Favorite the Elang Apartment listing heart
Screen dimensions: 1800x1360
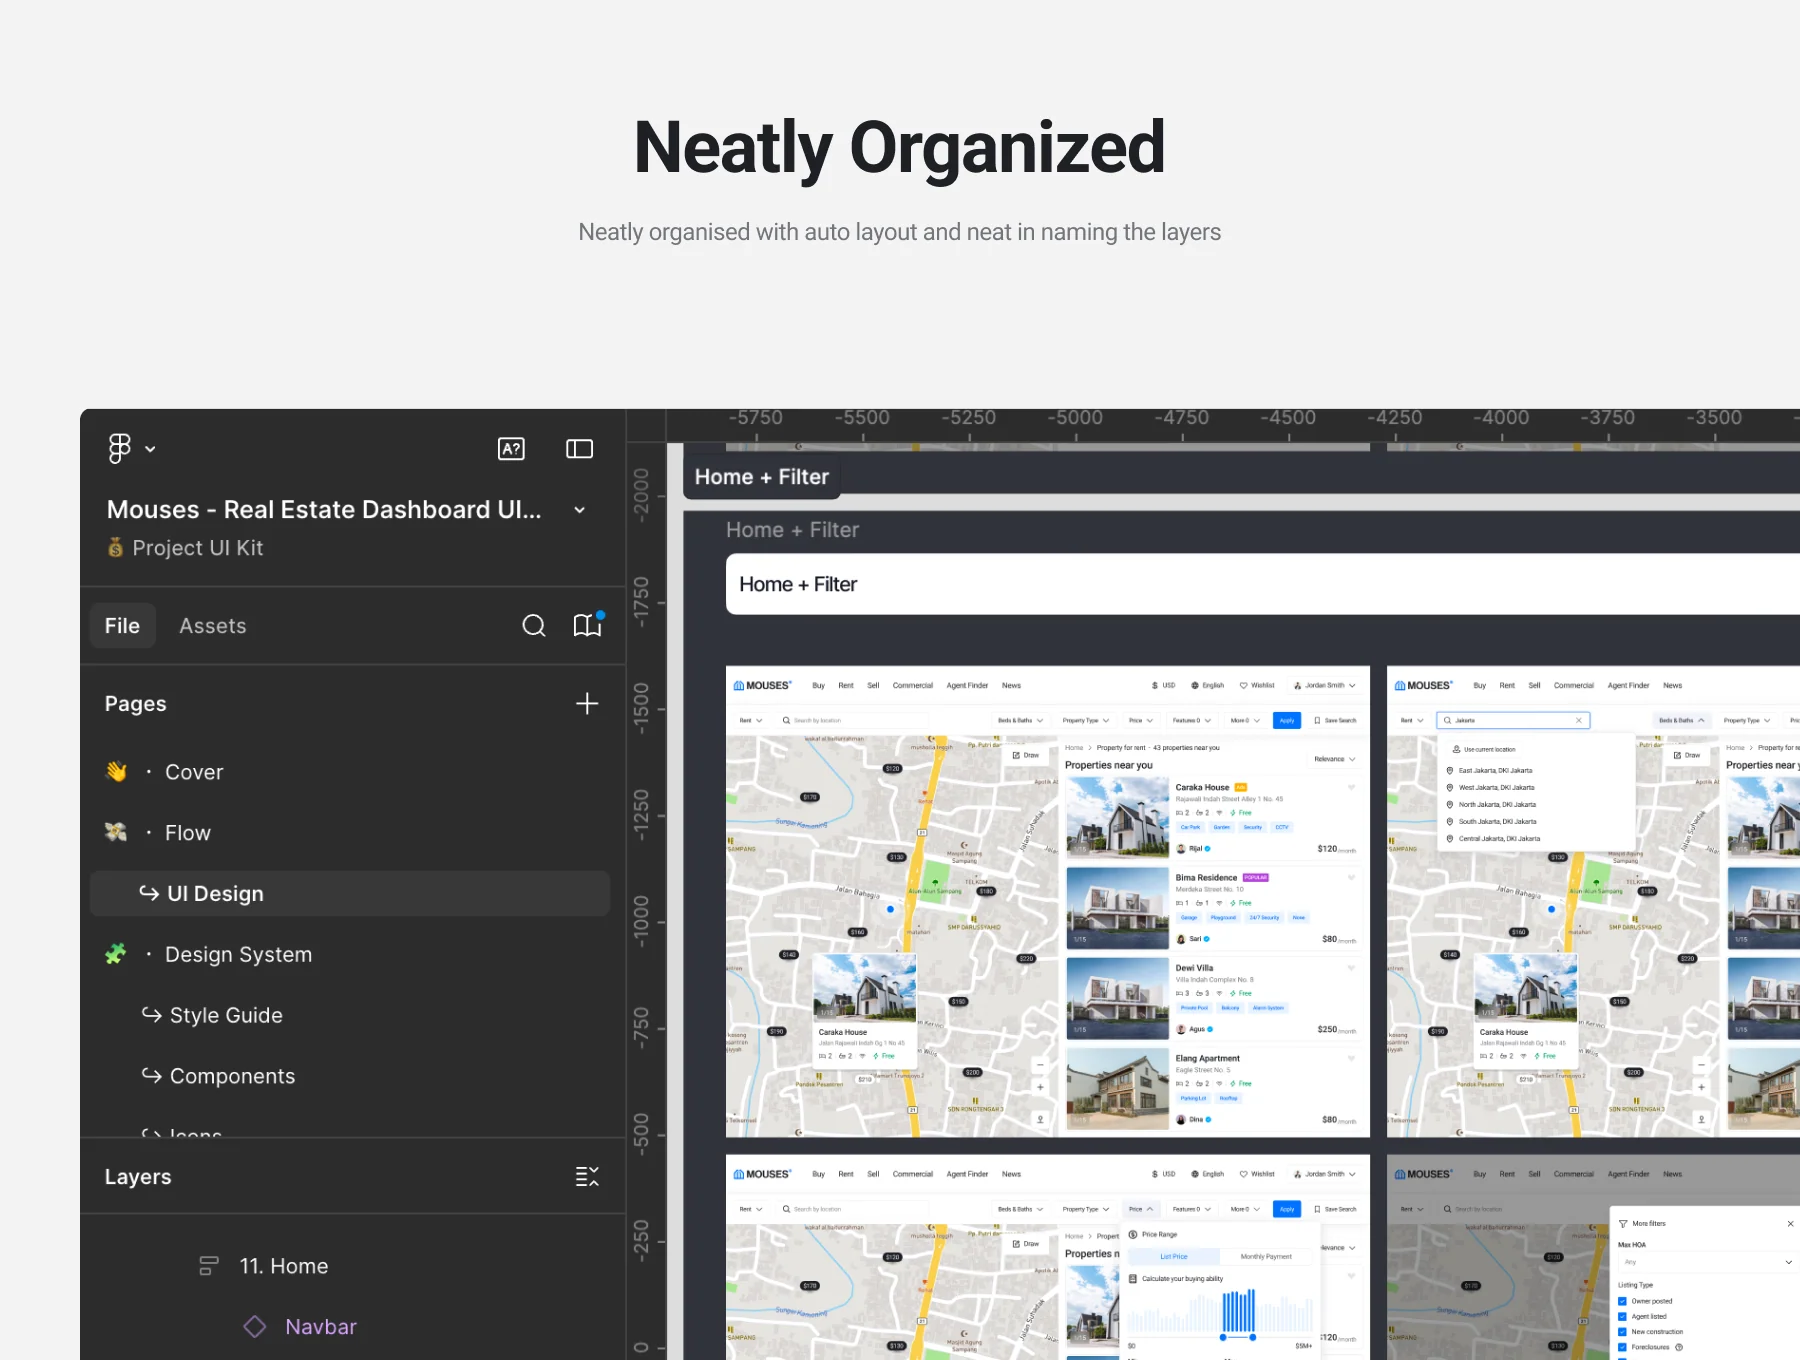[x=1351, y=1058]
